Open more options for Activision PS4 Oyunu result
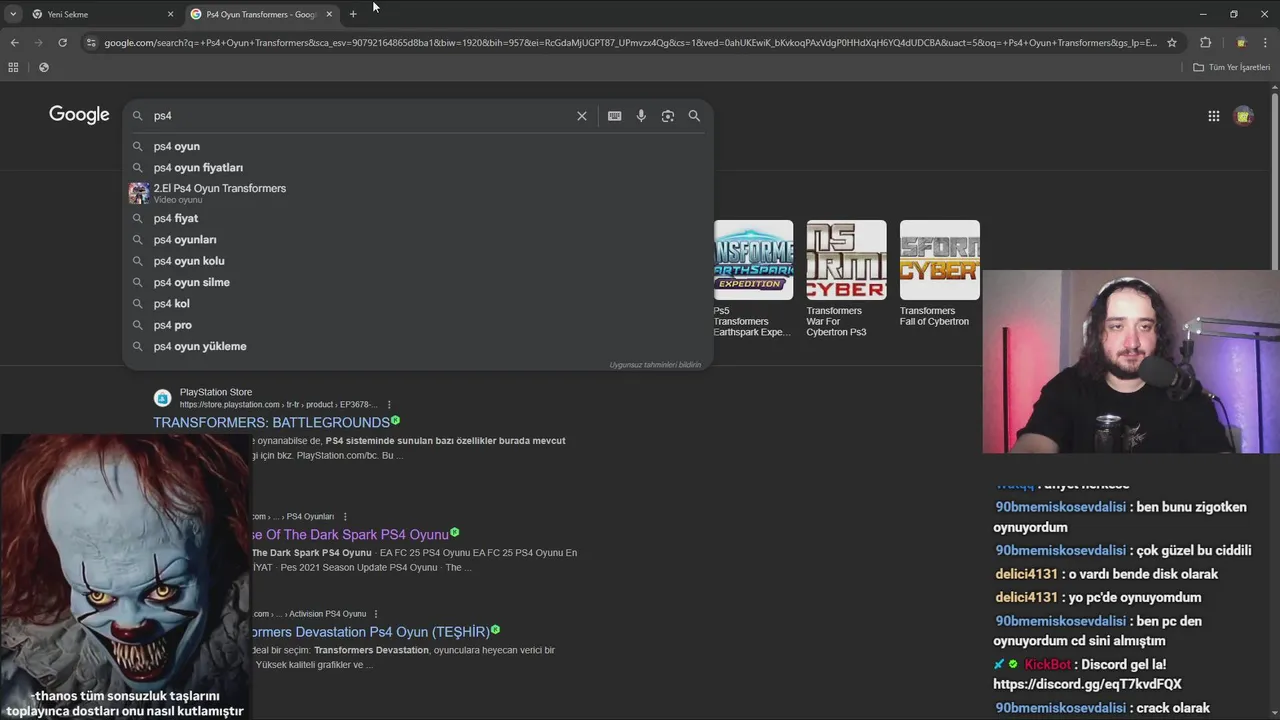 click(x=376, y=614)
